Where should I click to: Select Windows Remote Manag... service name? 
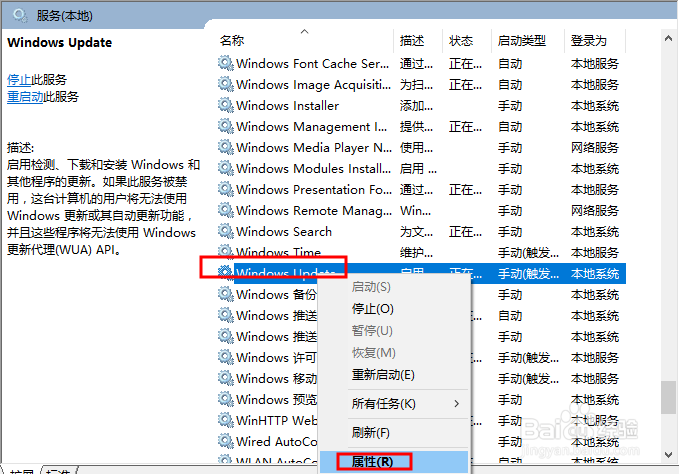pos(314,210)
